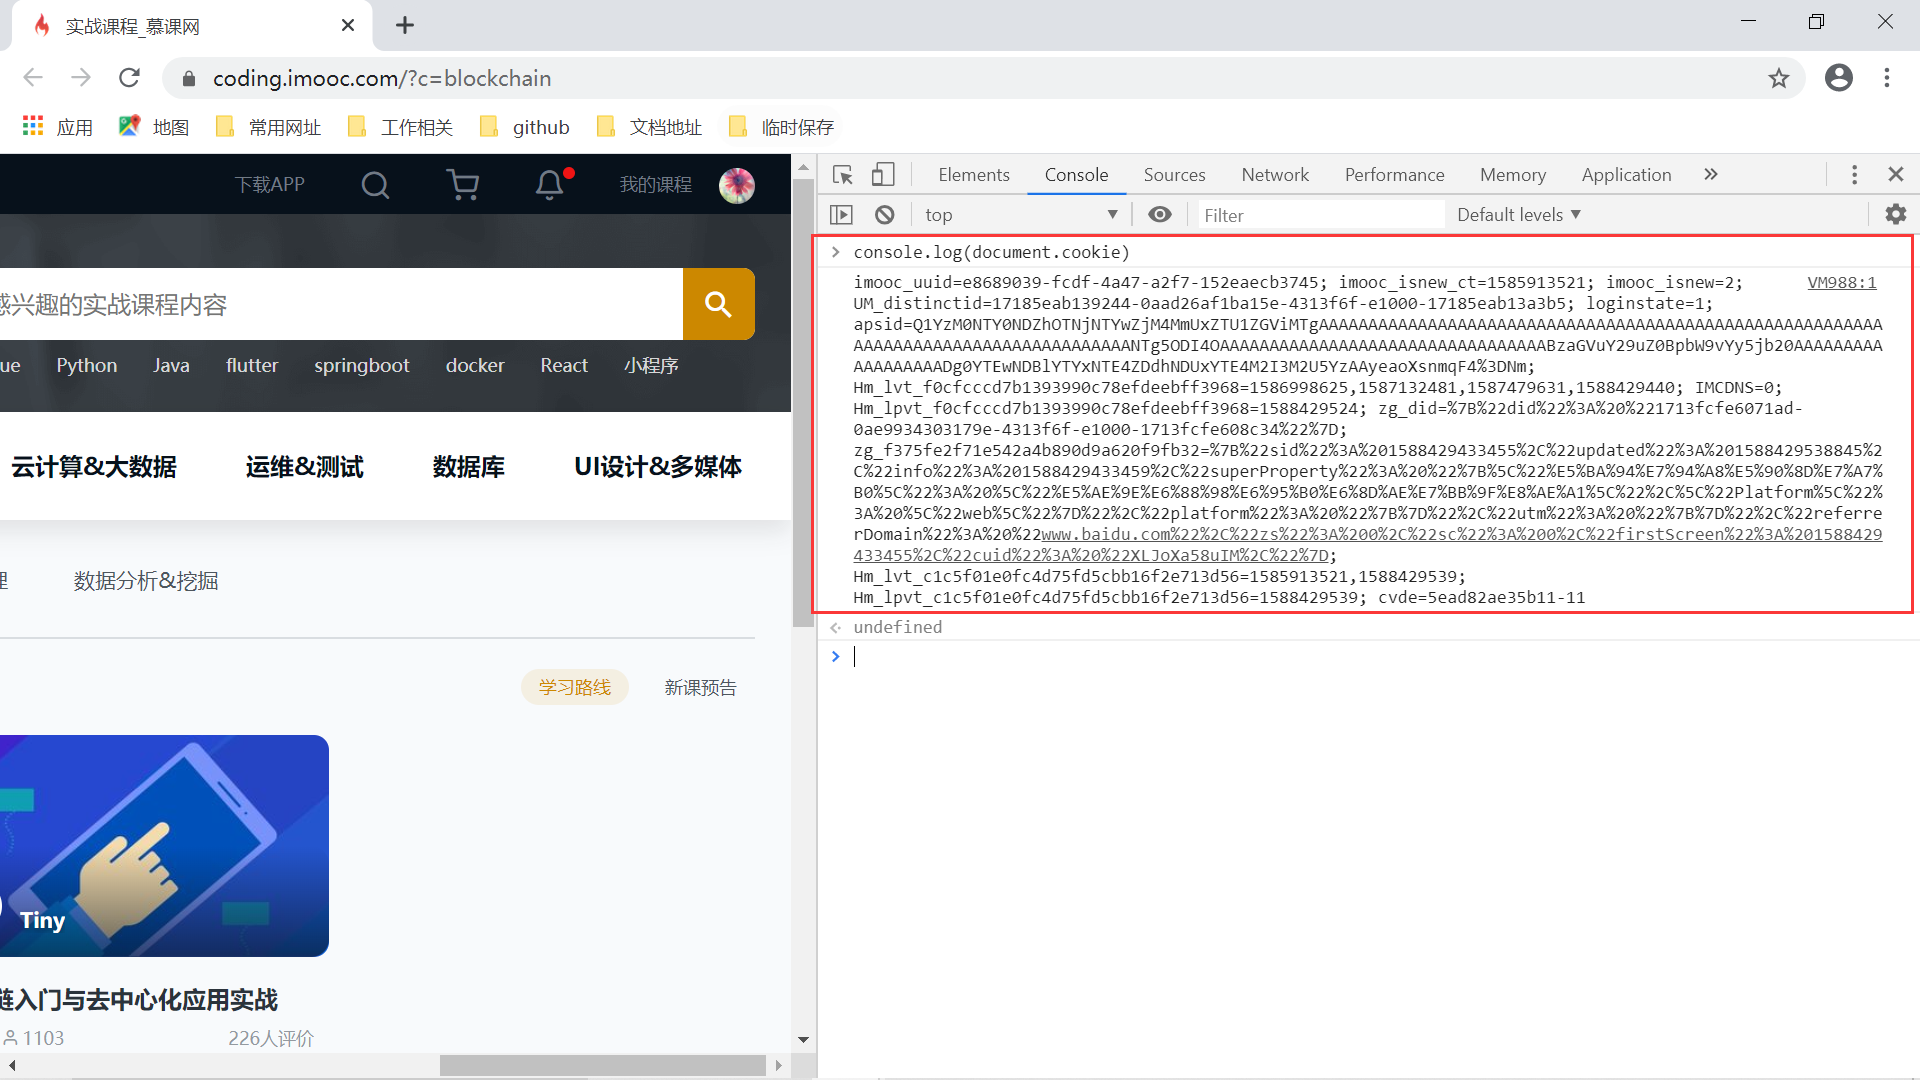
Task: Open the Sources panel in DevTools
Action: pos(1172,174)
